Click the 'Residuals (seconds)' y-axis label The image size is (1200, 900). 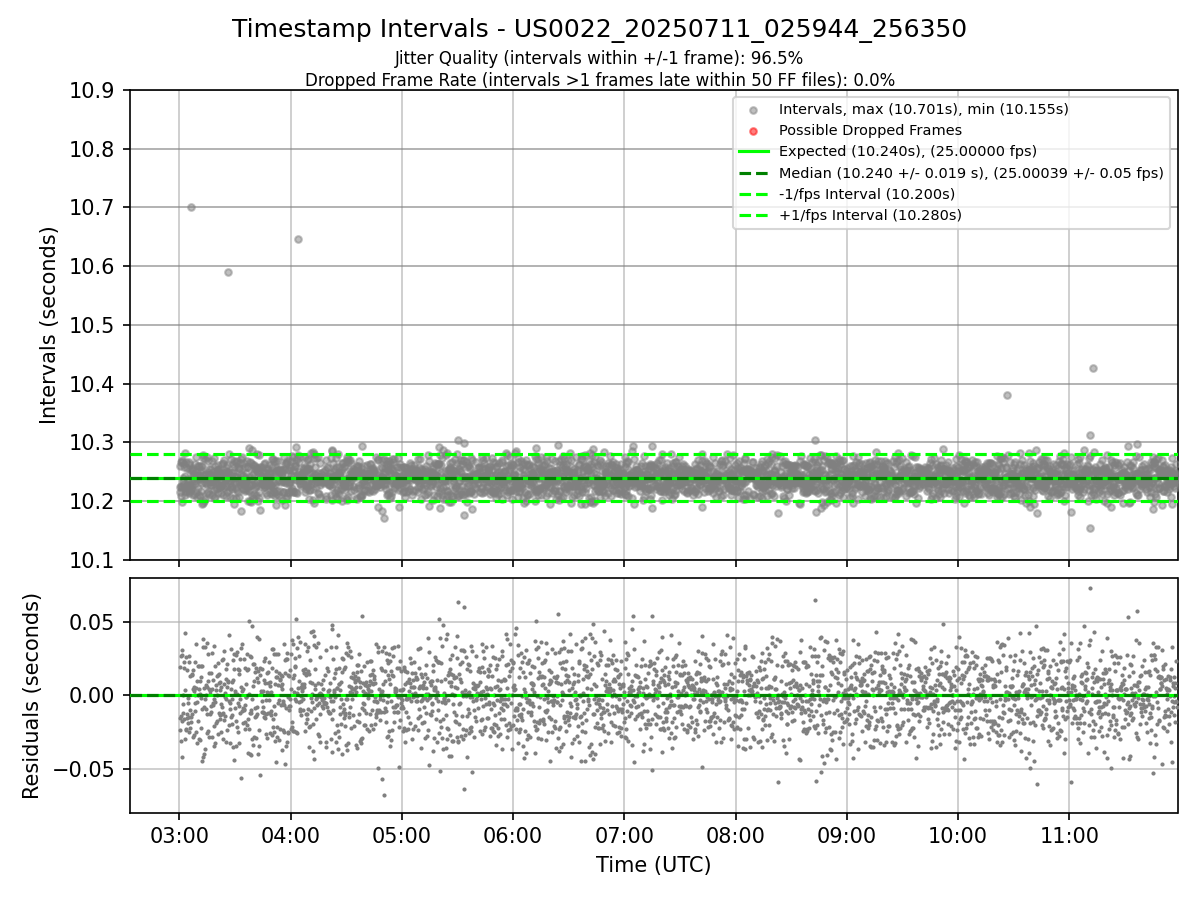click(x=32, y=696)
